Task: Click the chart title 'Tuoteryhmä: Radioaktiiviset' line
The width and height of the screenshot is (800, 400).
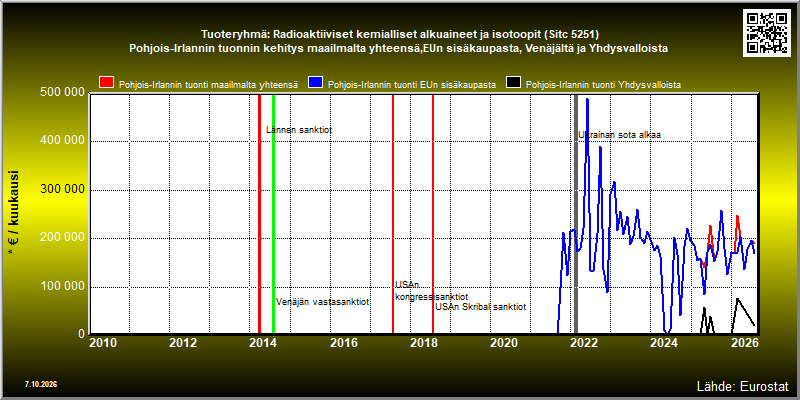Action: pyautogui.click(x=399, y=35)
